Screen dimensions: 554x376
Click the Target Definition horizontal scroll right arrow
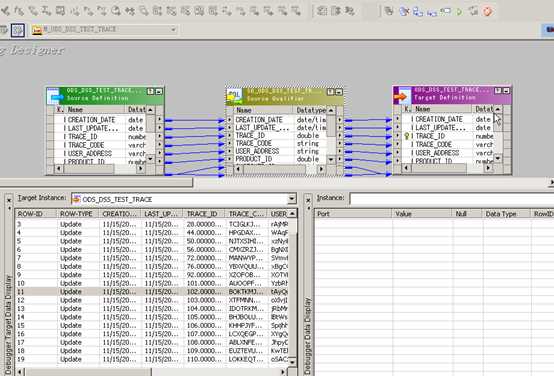point(489,168)
